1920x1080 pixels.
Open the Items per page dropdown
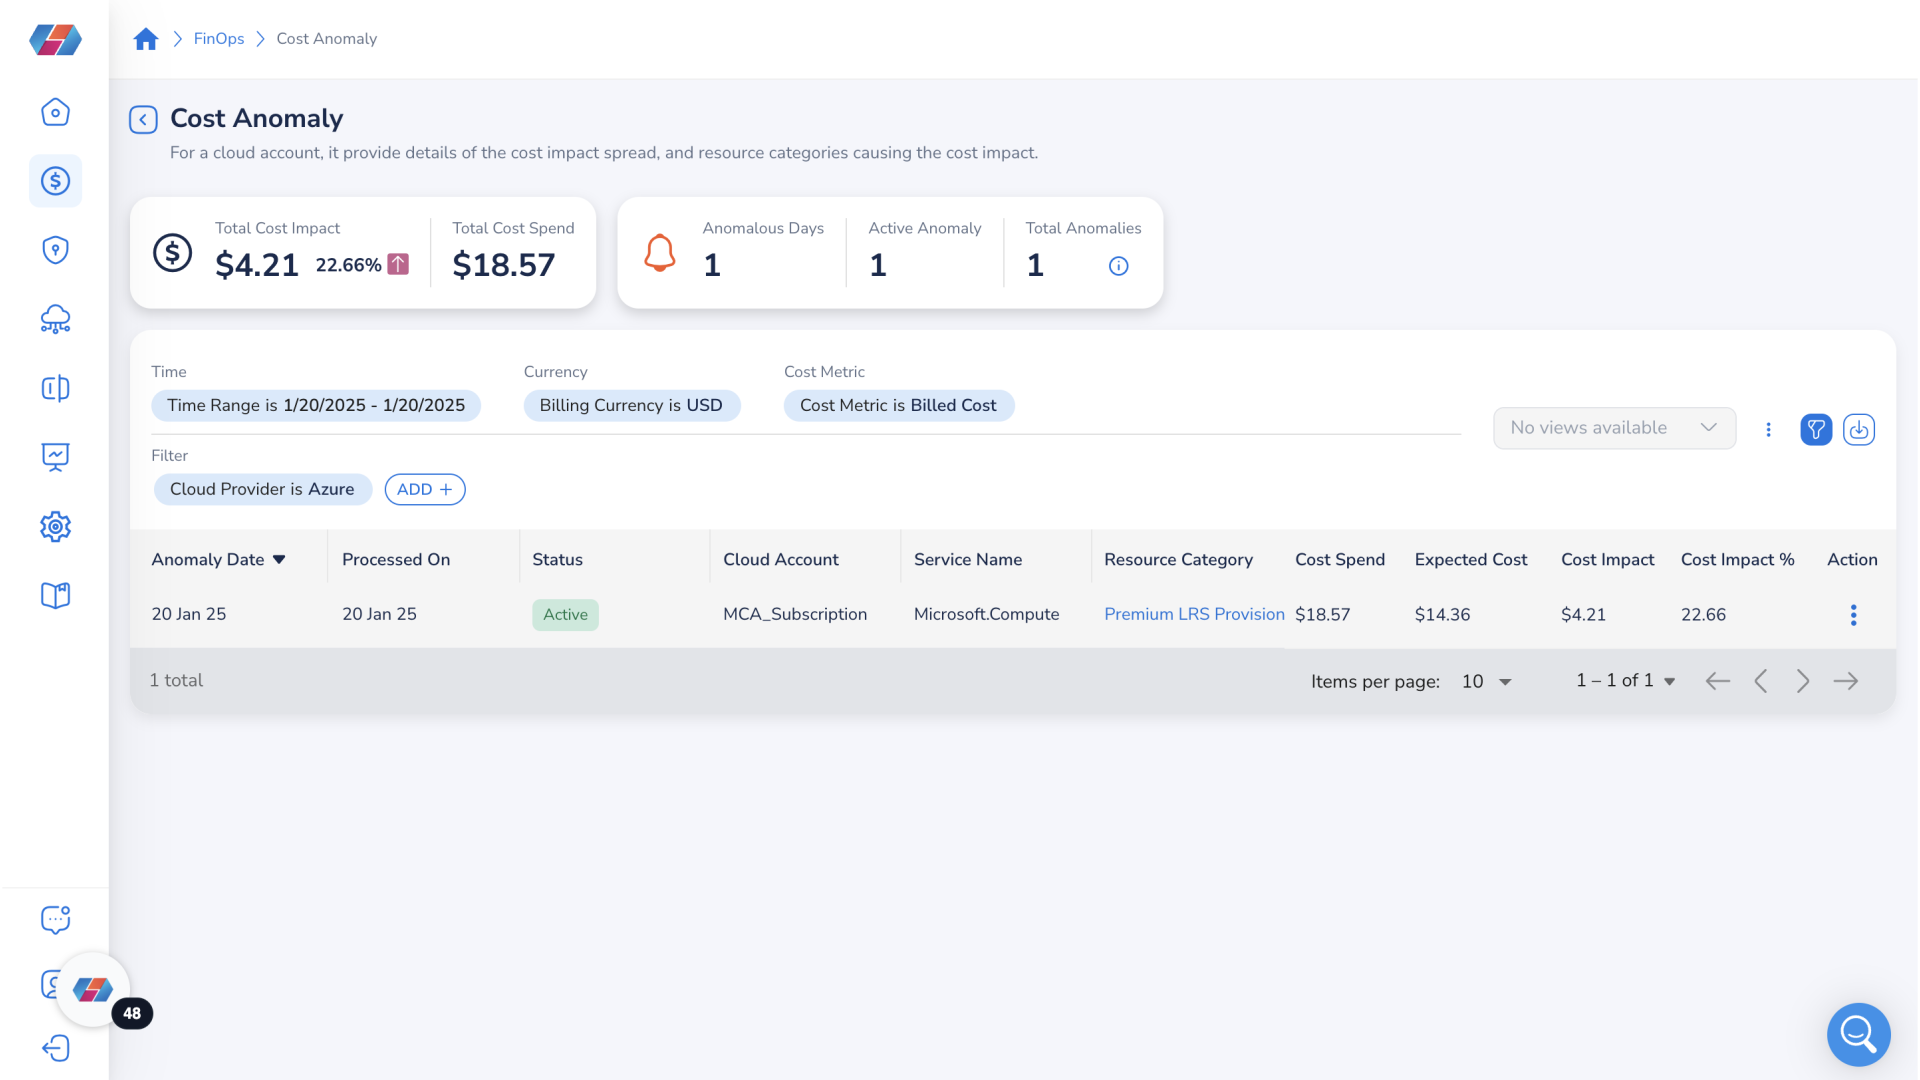click(x=1486, y=681)
